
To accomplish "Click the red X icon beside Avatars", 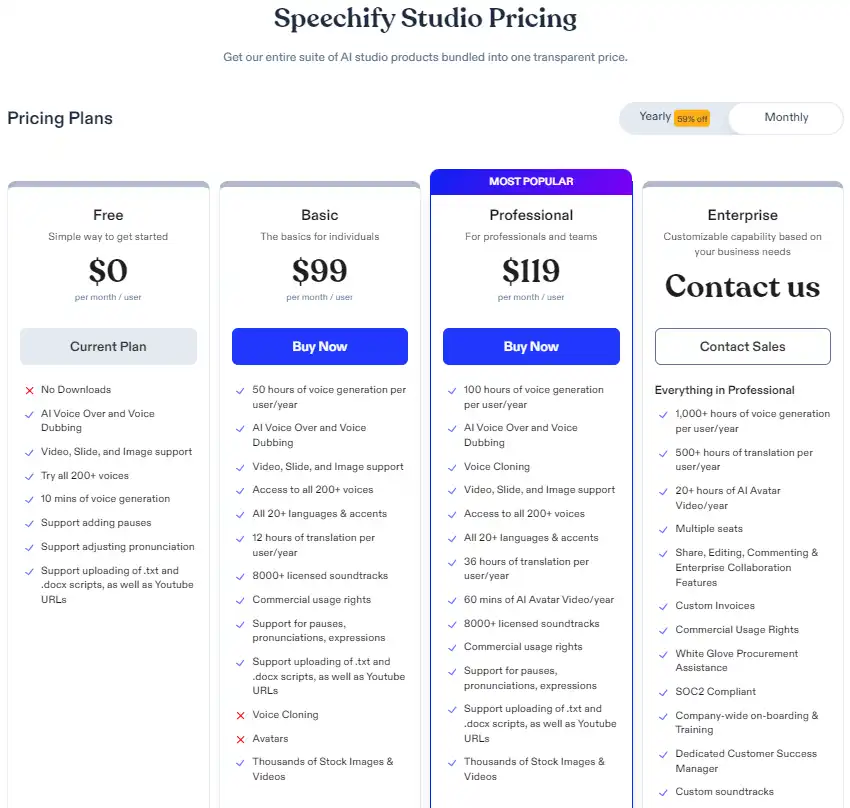I will click(x=241, y=739).
